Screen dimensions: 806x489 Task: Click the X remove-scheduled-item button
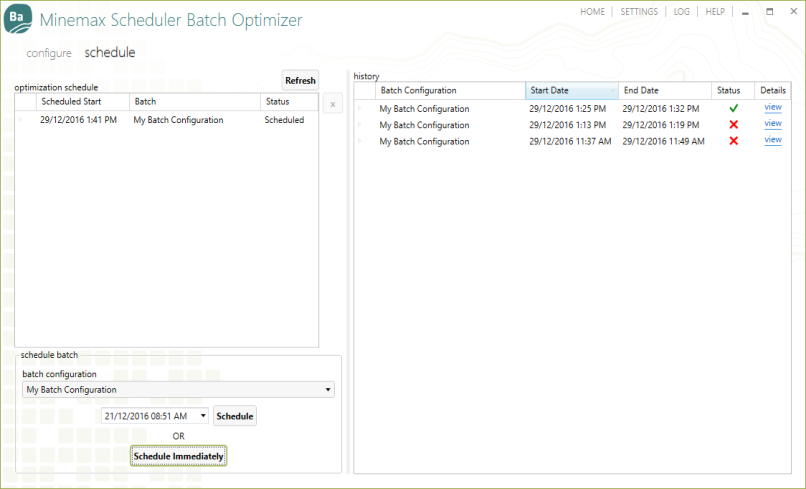point(333,104)
